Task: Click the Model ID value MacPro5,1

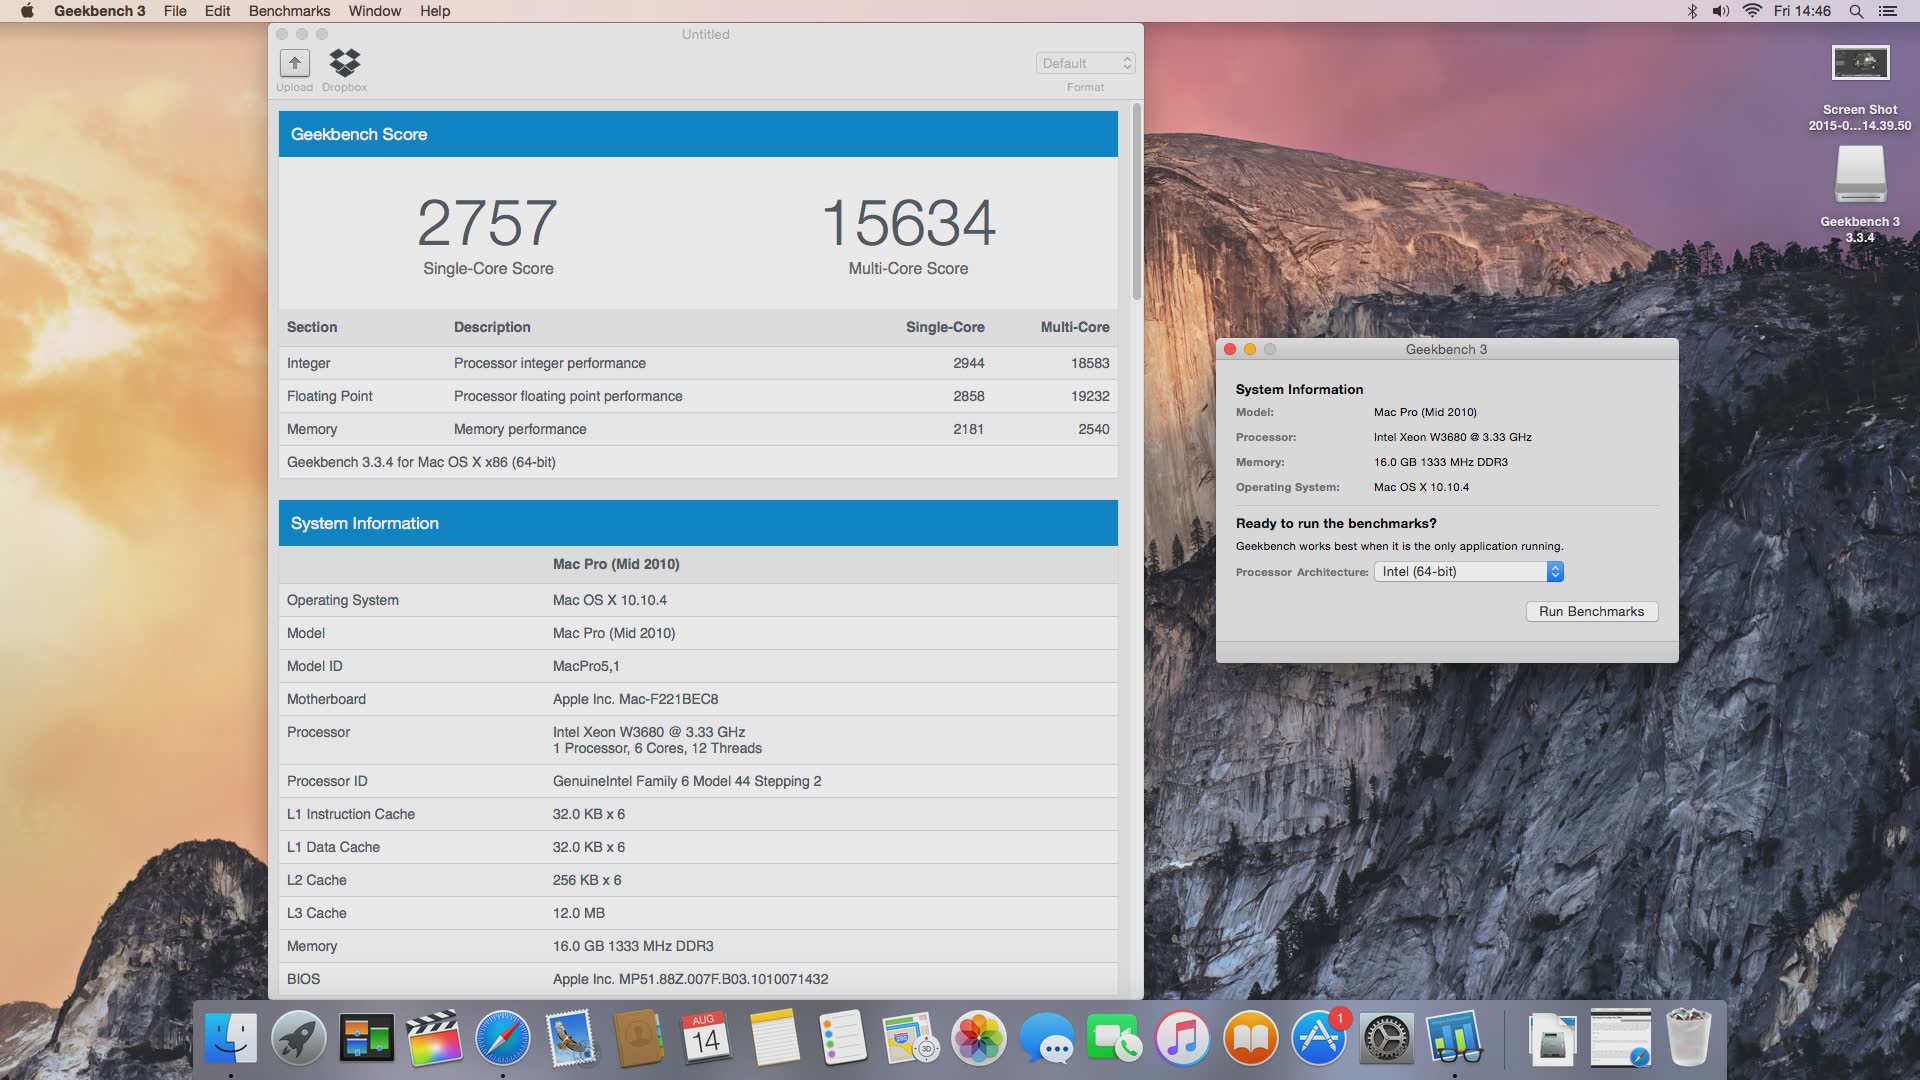Action: 586,666
